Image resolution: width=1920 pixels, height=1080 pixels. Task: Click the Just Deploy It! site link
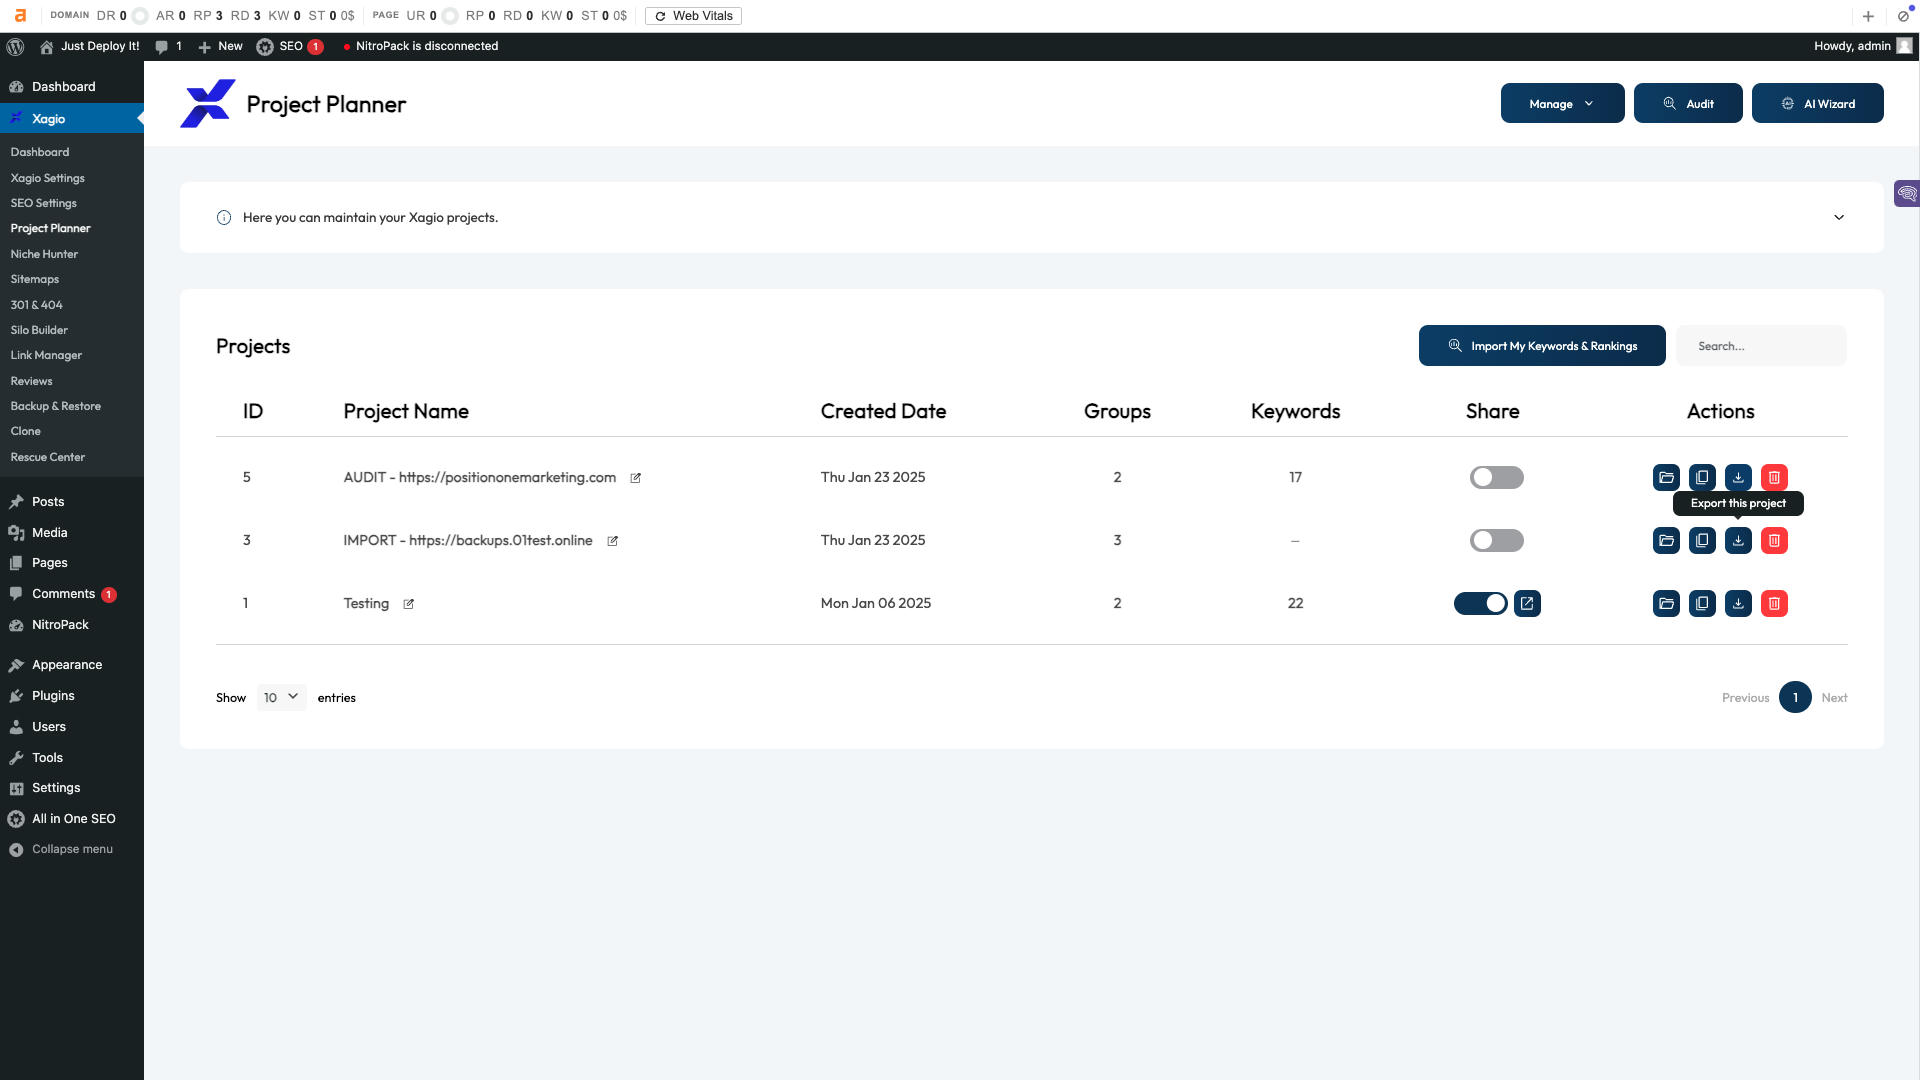90,46
